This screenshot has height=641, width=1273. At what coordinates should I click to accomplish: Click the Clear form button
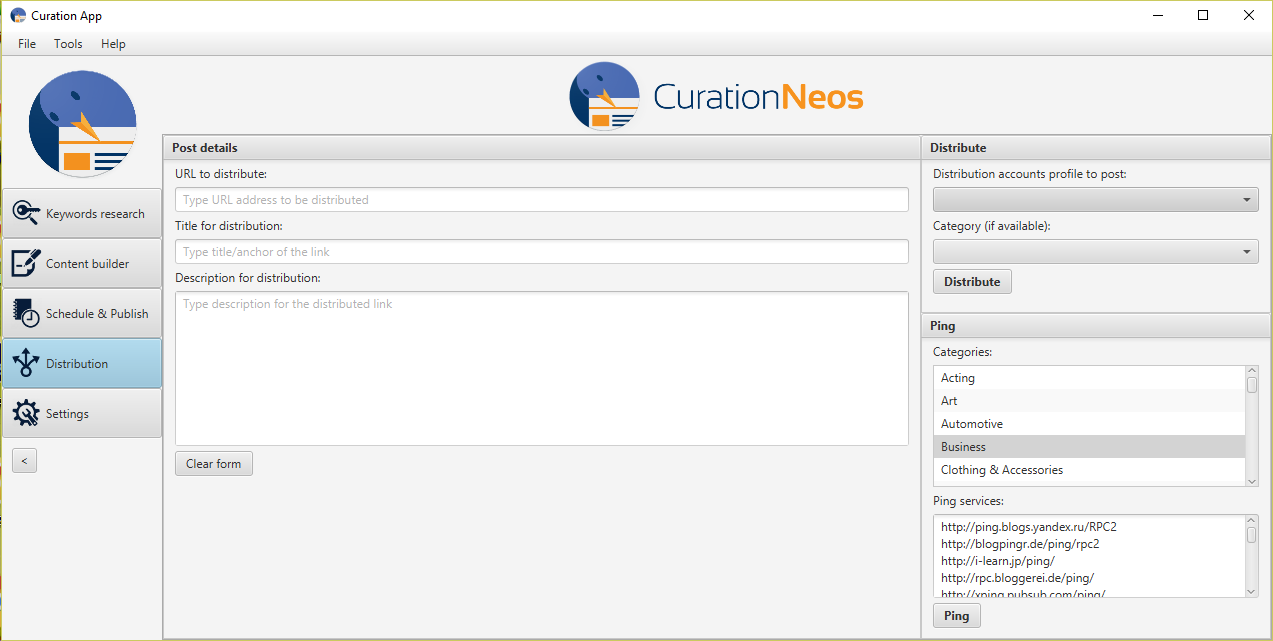click(214, 463)
